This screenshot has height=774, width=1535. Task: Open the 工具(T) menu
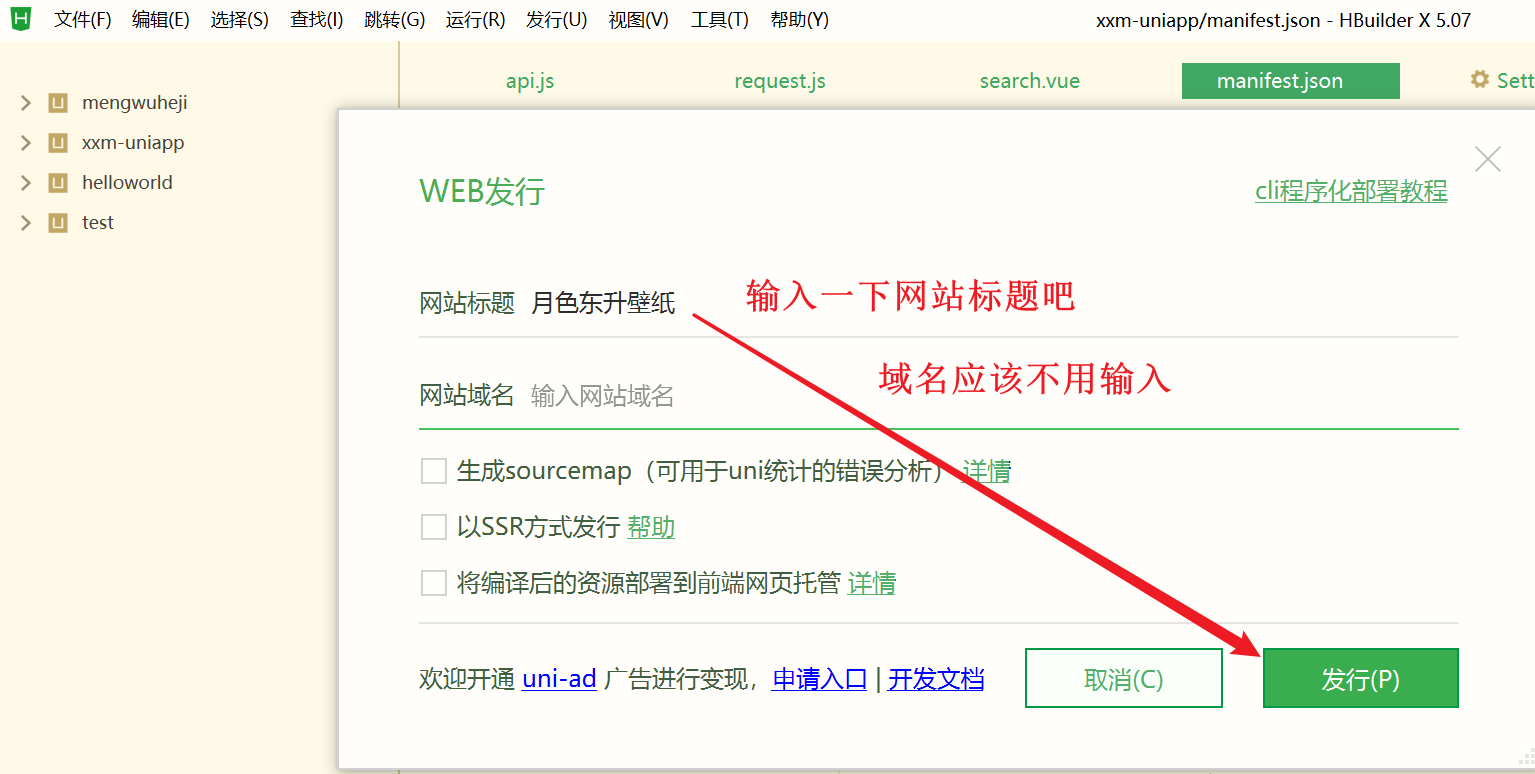pyautogui.click(x=720, y=20)
